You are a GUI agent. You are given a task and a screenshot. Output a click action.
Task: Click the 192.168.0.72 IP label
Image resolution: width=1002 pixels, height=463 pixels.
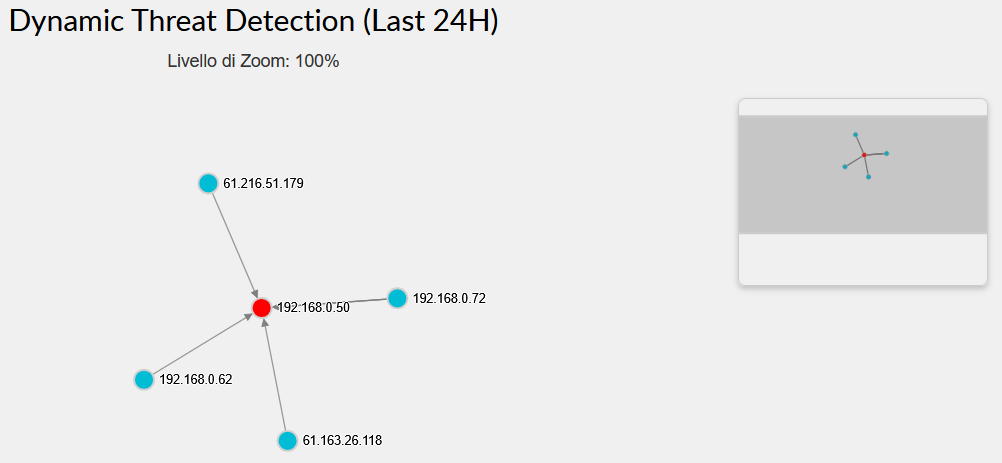[449, 298]
